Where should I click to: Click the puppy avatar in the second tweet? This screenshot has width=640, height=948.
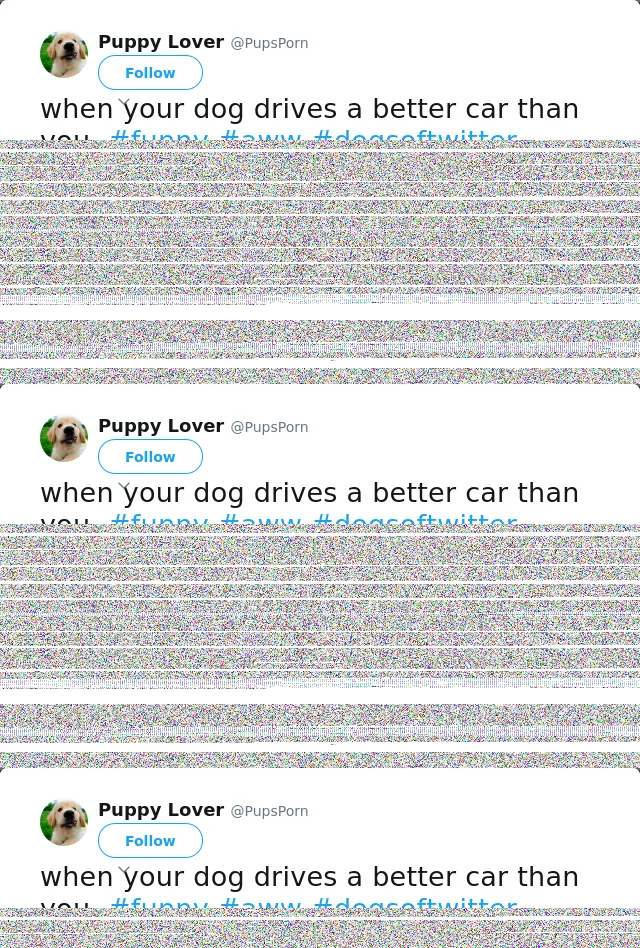tap(64, 438)
